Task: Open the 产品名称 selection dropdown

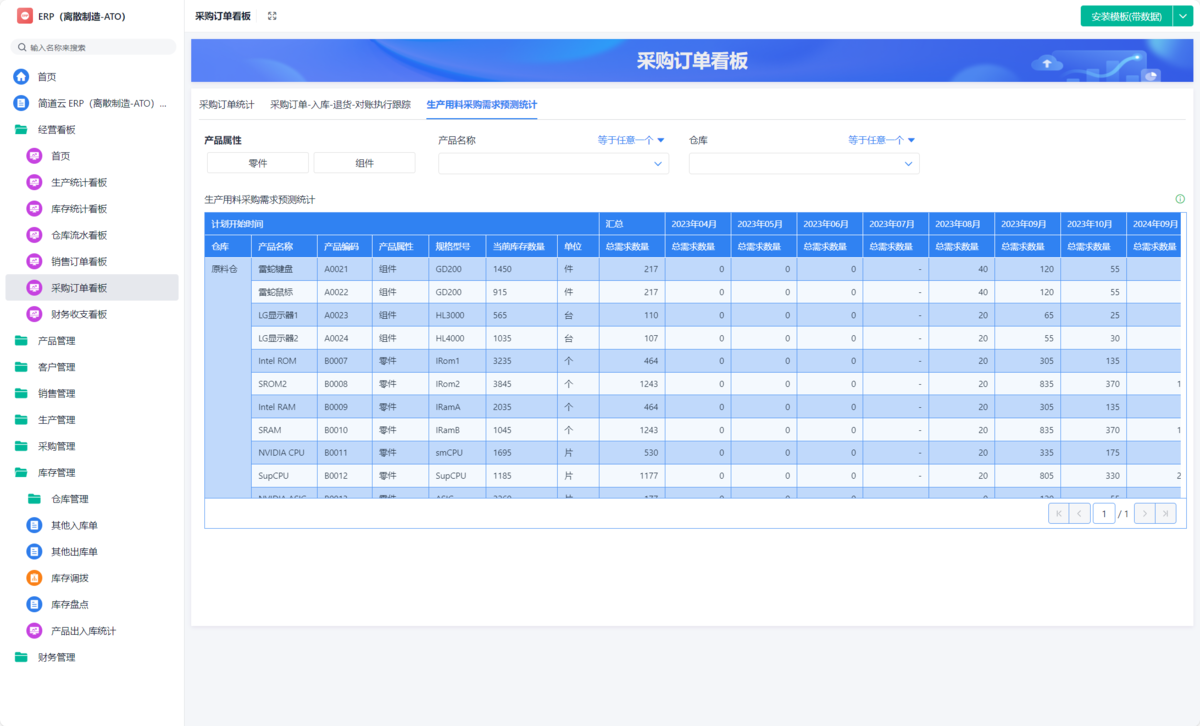Action: (553, 163)
